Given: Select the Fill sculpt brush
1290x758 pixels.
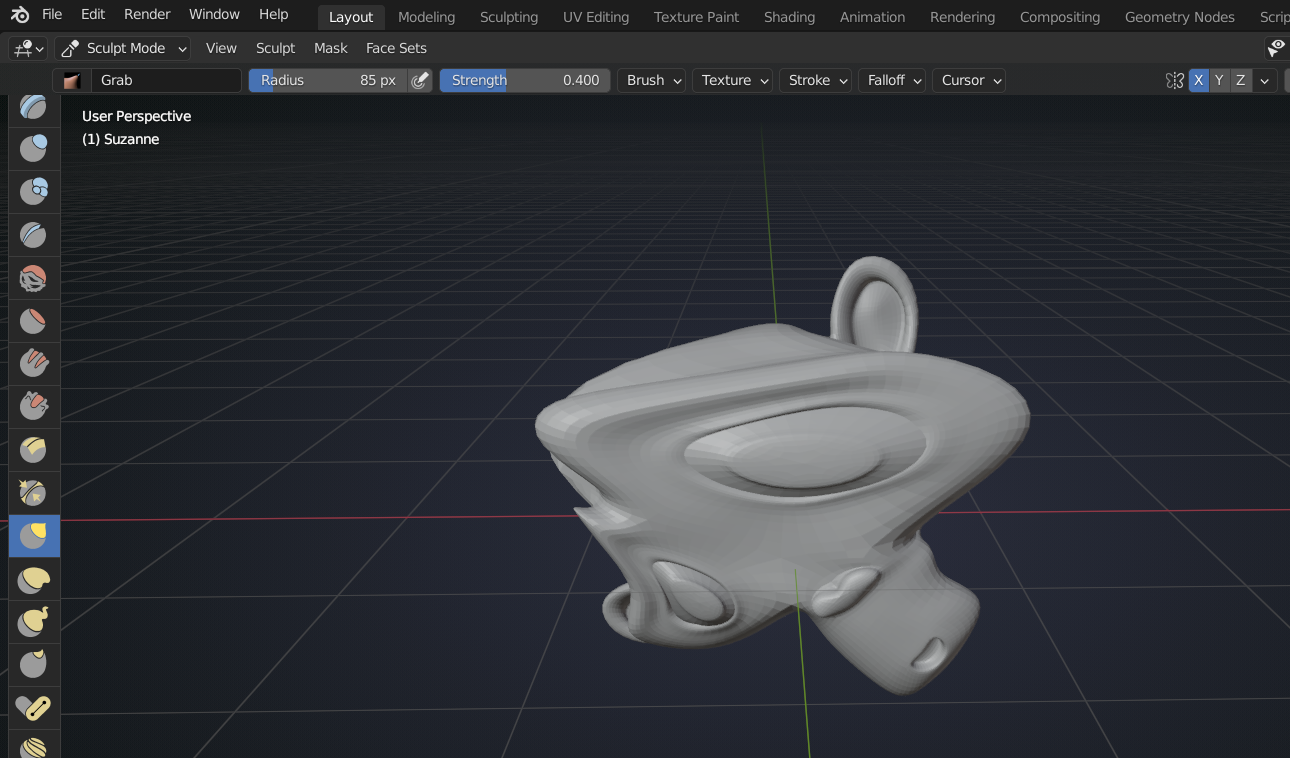Looking at the screenshot, I should (34, 364).
